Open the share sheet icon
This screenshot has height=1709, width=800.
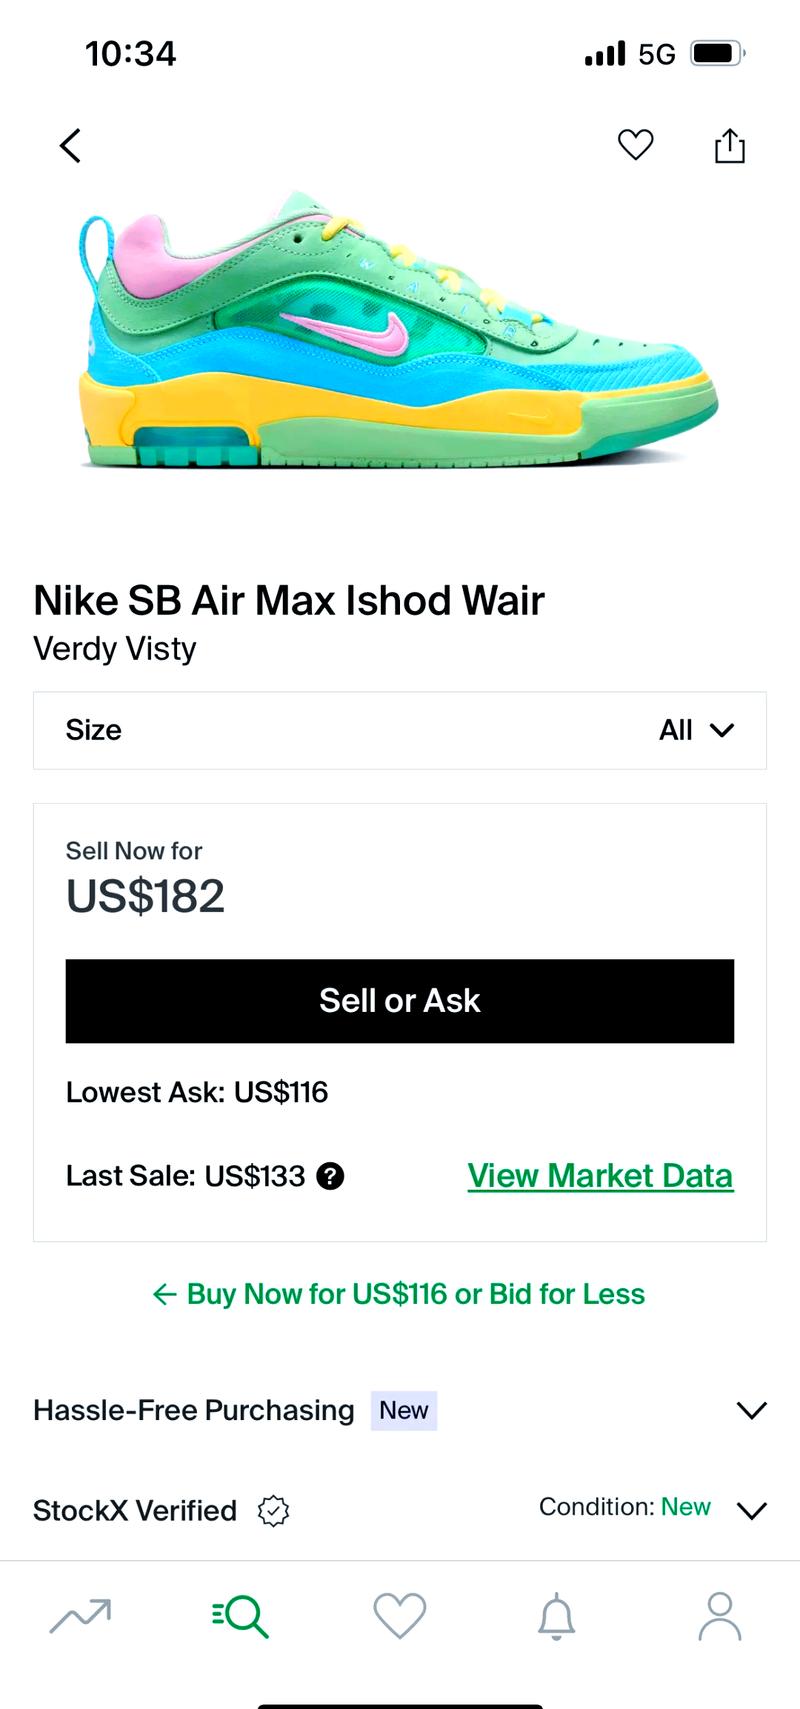click(x=730, y=145)
